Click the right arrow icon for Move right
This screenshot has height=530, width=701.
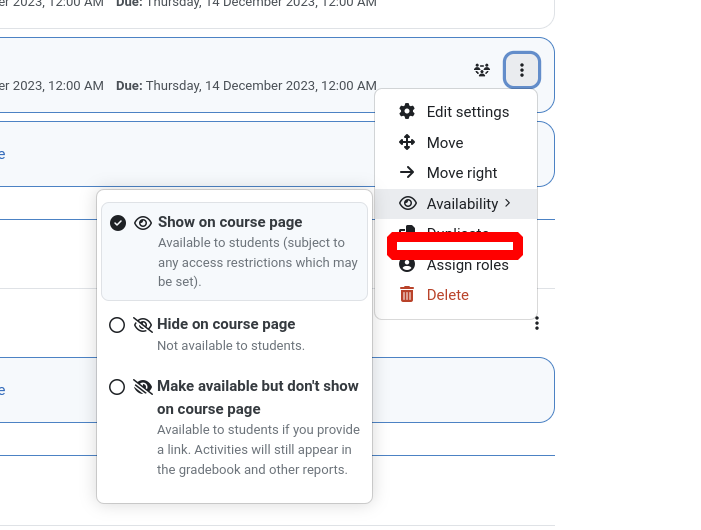(x=407, y=172)
